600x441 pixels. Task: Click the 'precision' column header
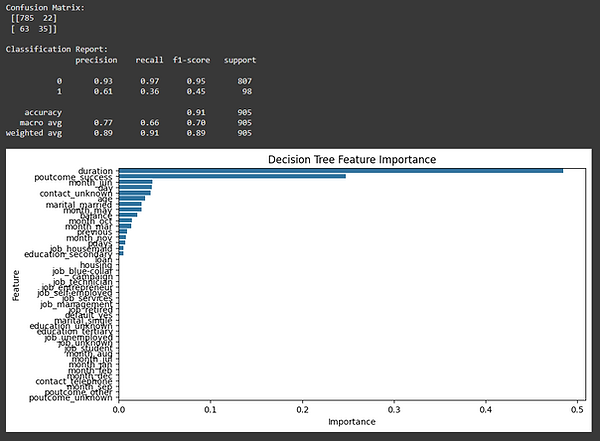point(96,60)
